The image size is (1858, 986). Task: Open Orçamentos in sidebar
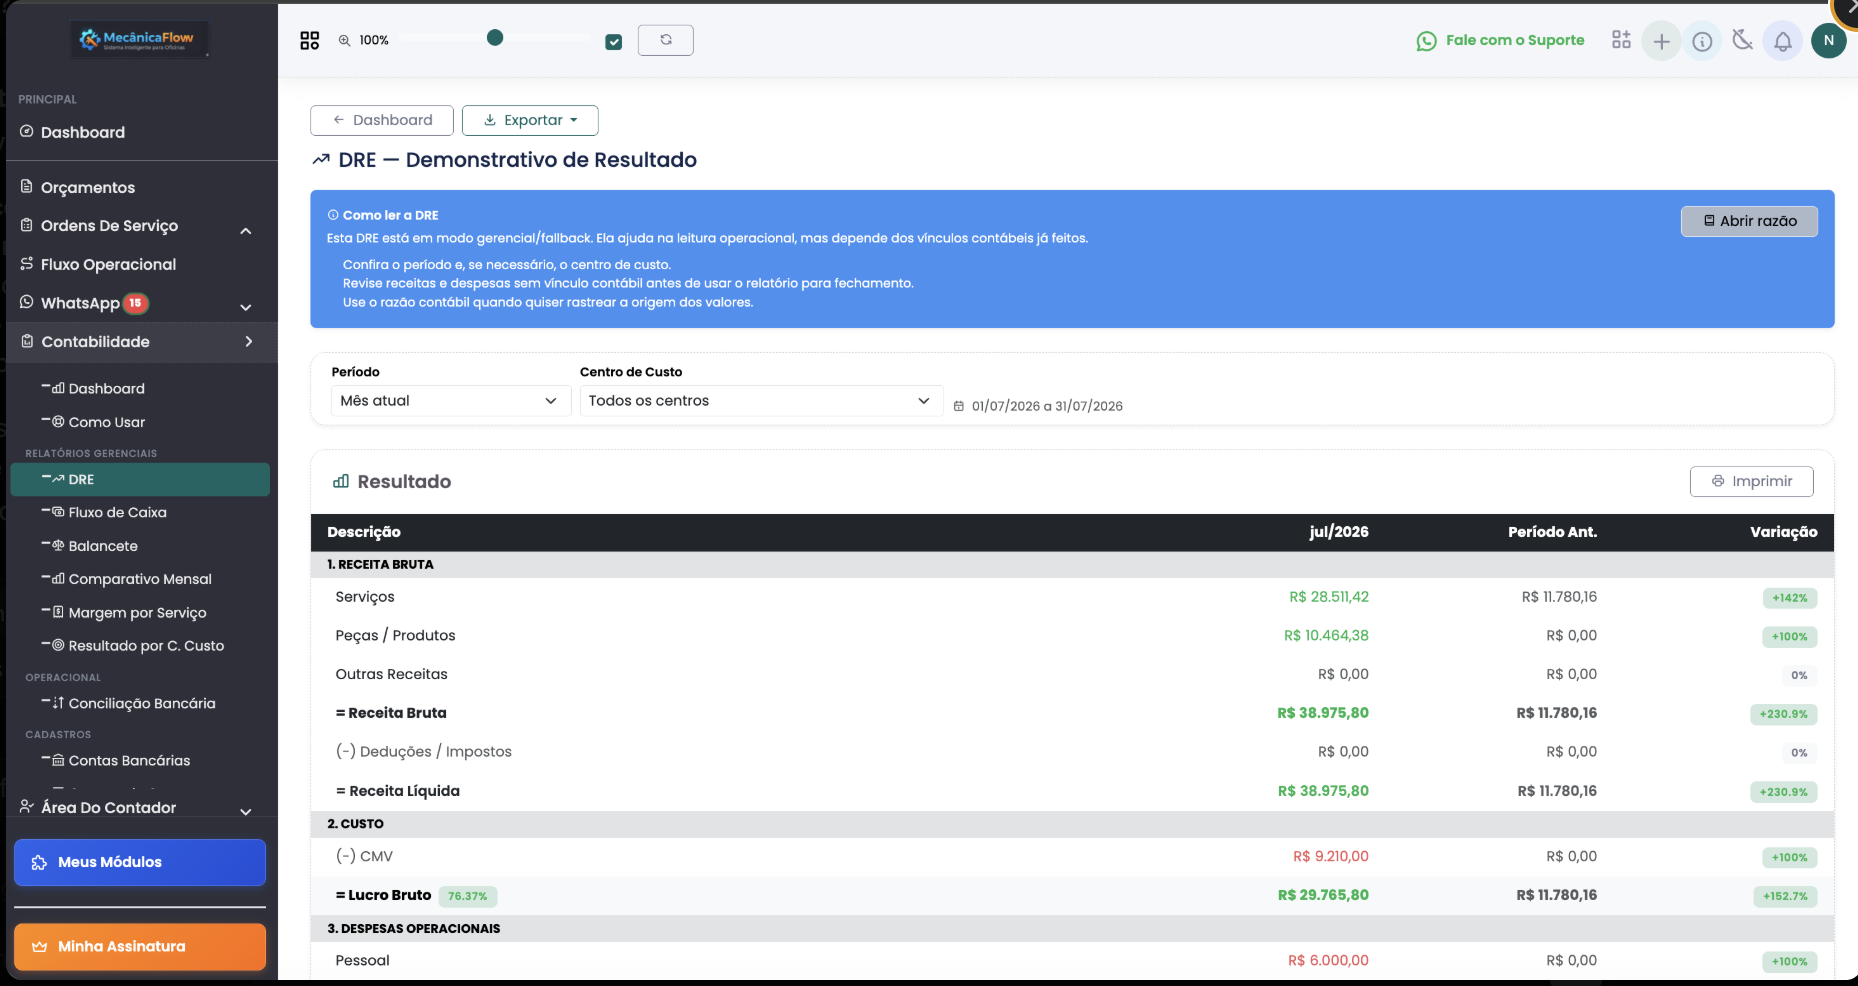[x=88, y=187]
